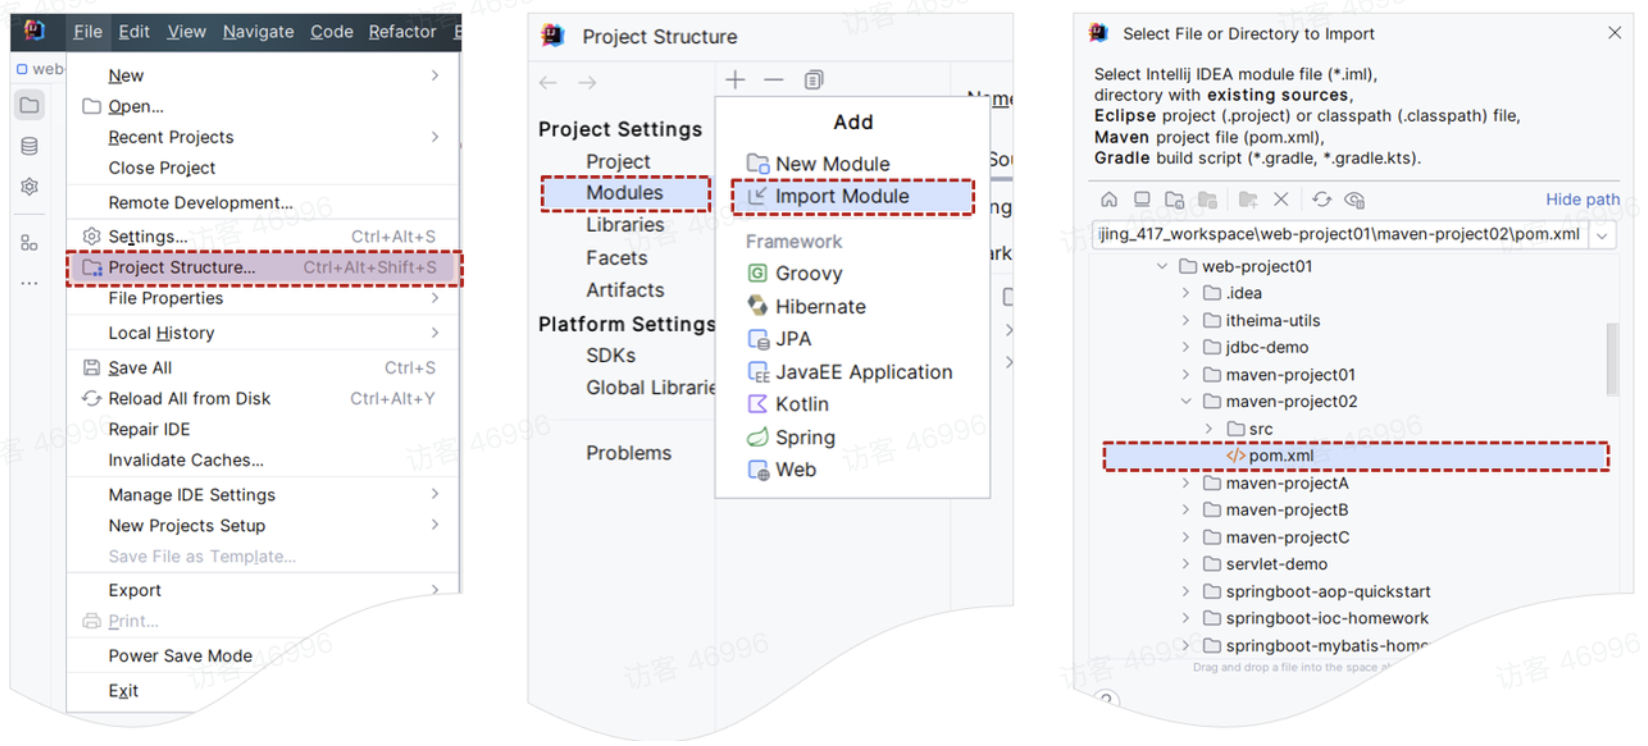The height and width of the screenshot is (746, 1648).
Task: Click the plus Add icon in Project Structure
Action: [x=735, y=80]
